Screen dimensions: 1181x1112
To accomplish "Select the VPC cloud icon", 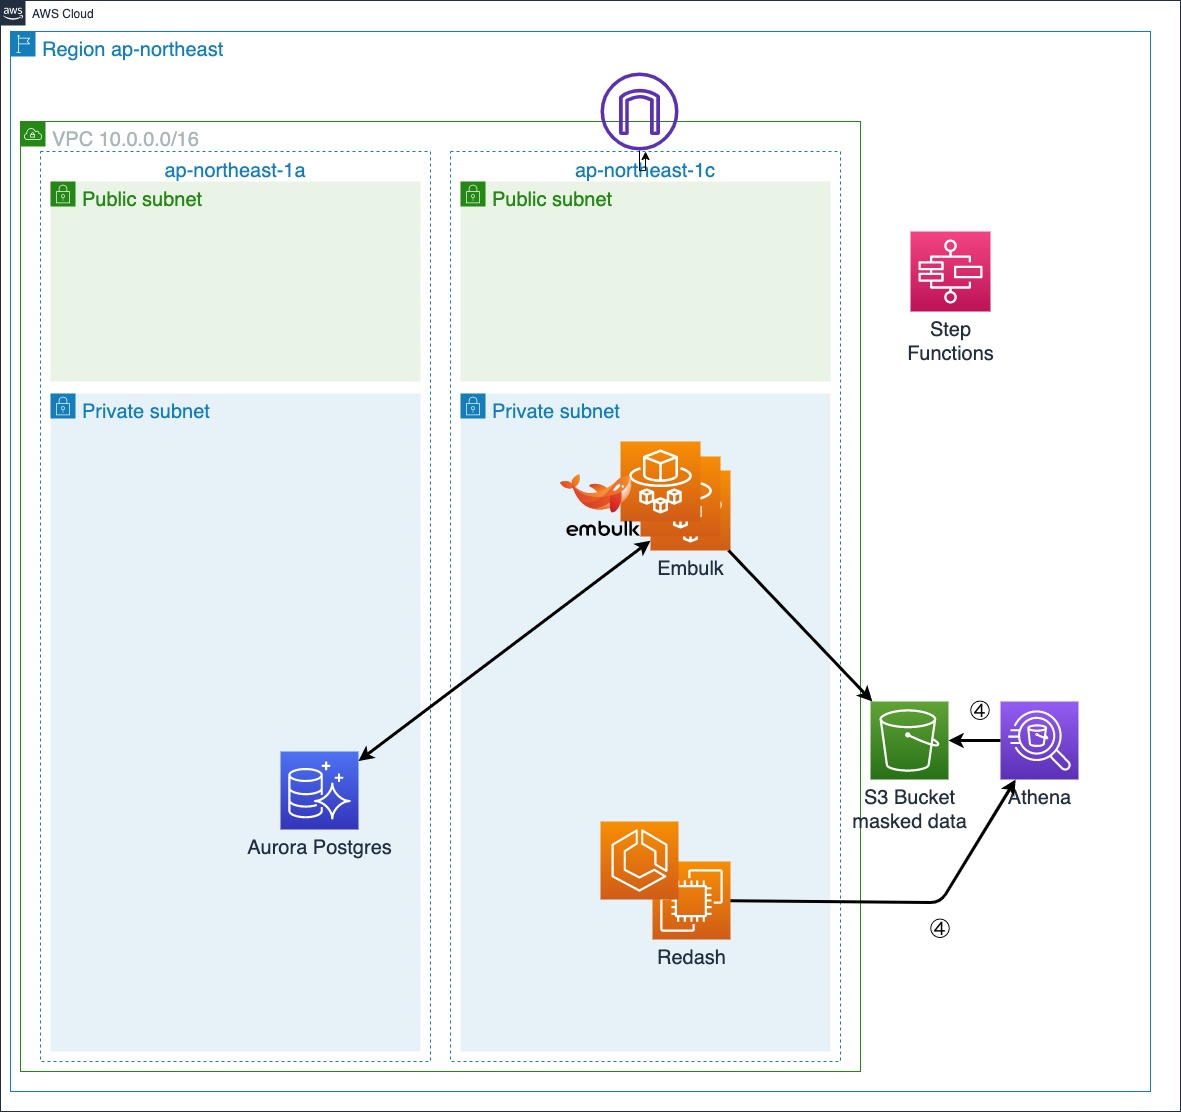I will click(33, 133).
